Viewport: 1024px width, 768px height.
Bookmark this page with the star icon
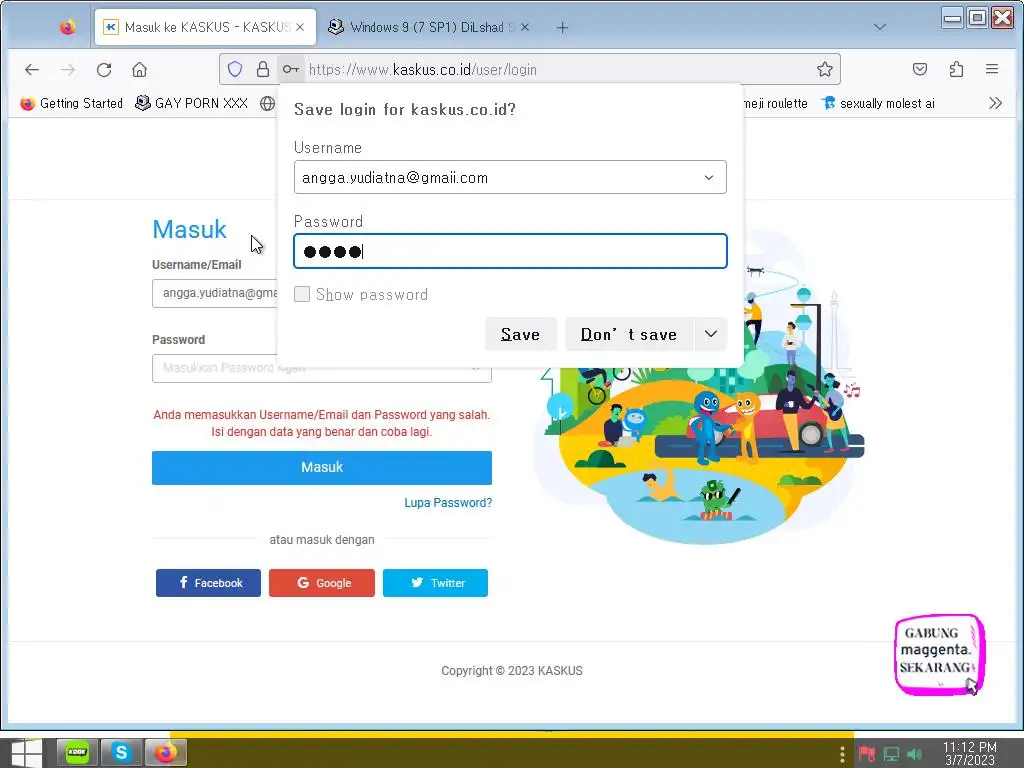tap(824, 69)
